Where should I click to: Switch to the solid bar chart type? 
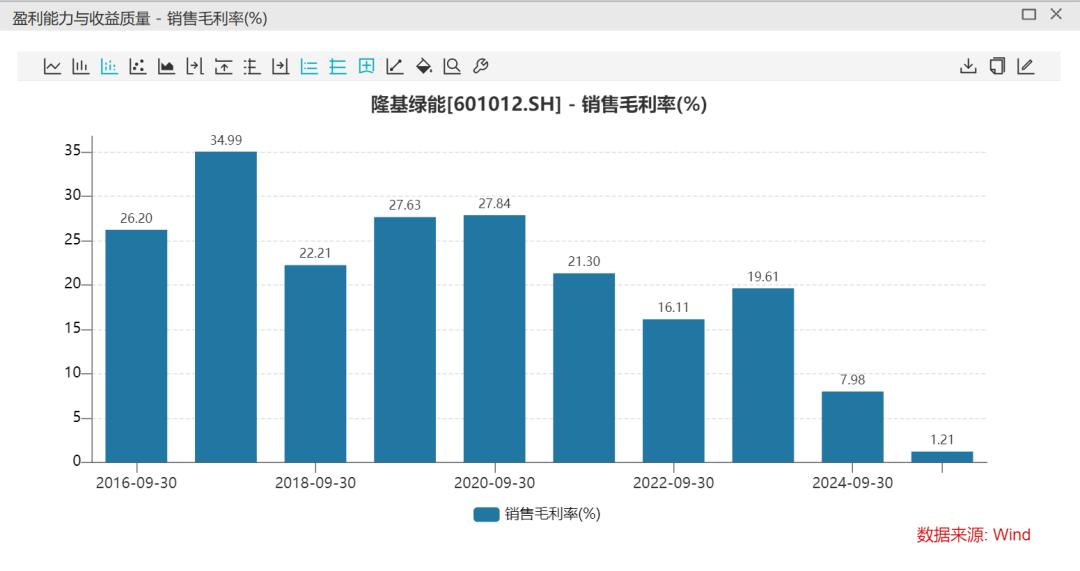(x=81, y=66)
